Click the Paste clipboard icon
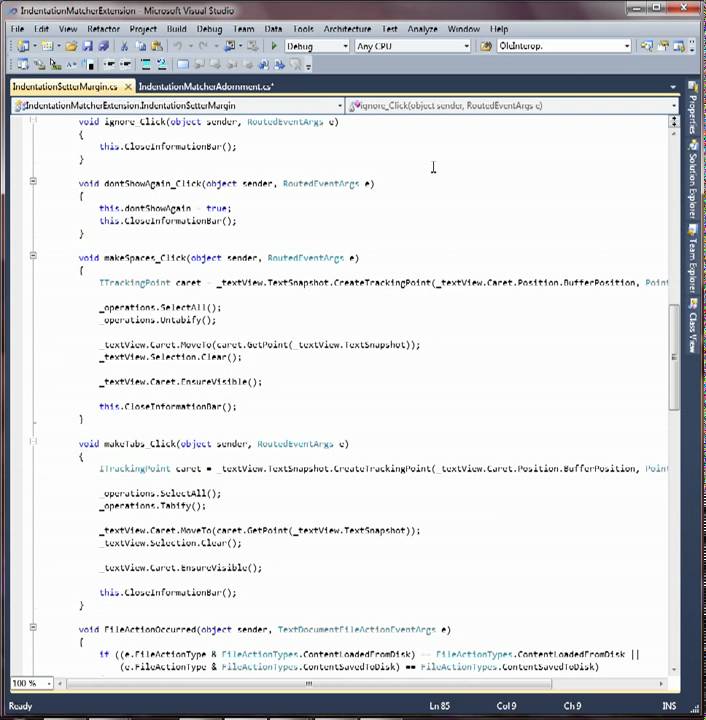Screen dimensions: 706x720 [157, 46]
